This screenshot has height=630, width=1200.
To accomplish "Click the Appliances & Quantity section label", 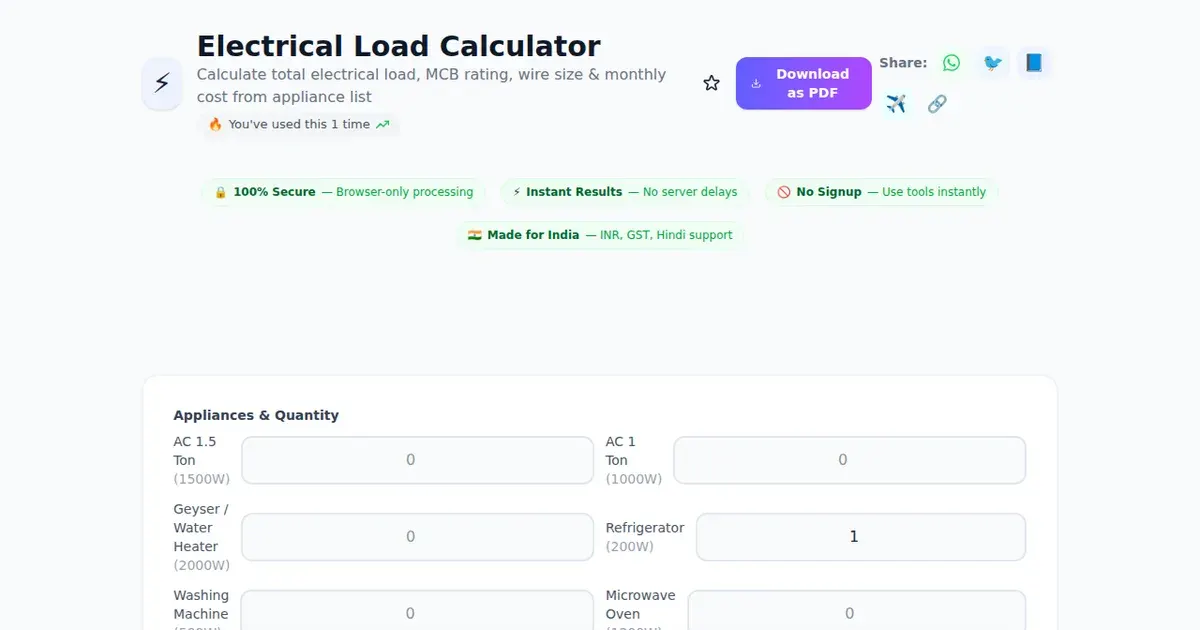I will [256, 415].
